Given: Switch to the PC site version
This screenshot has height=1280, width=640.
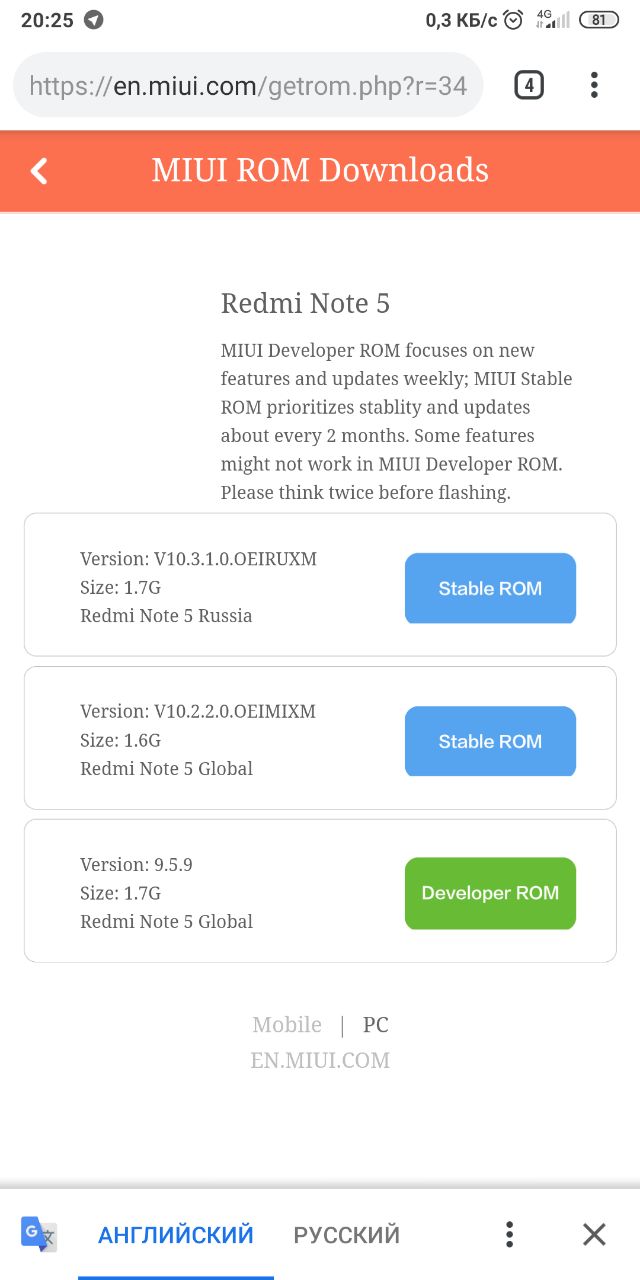Looking at the screenshot, I should (376, 1025).
